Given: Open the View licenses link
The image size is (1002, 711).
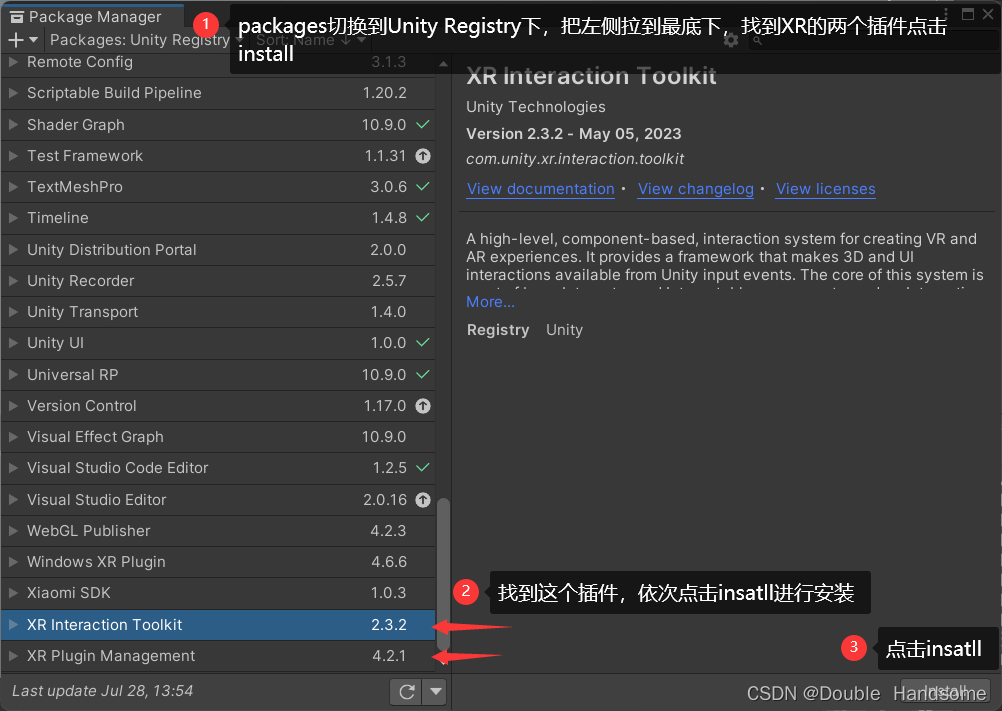Looking at the screenshot, I should coord(826,189).
